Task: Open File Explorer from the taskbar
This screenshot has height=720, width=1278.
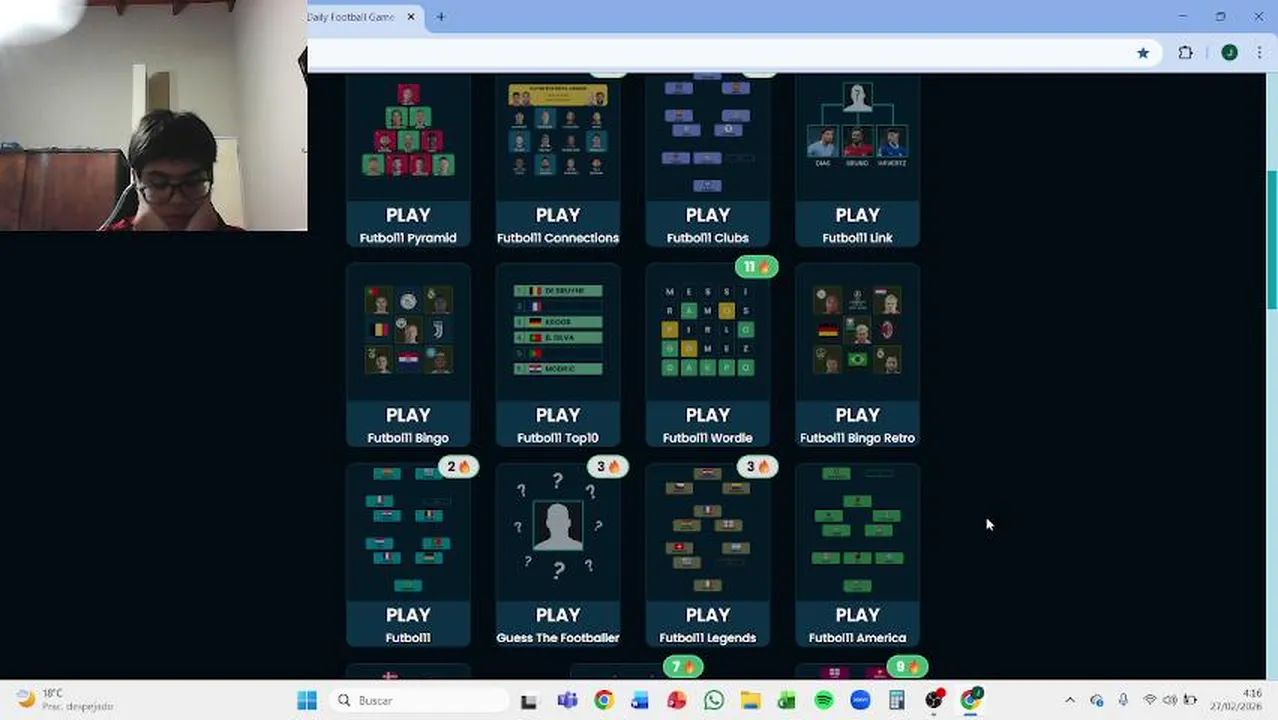Action: [750, 700]
